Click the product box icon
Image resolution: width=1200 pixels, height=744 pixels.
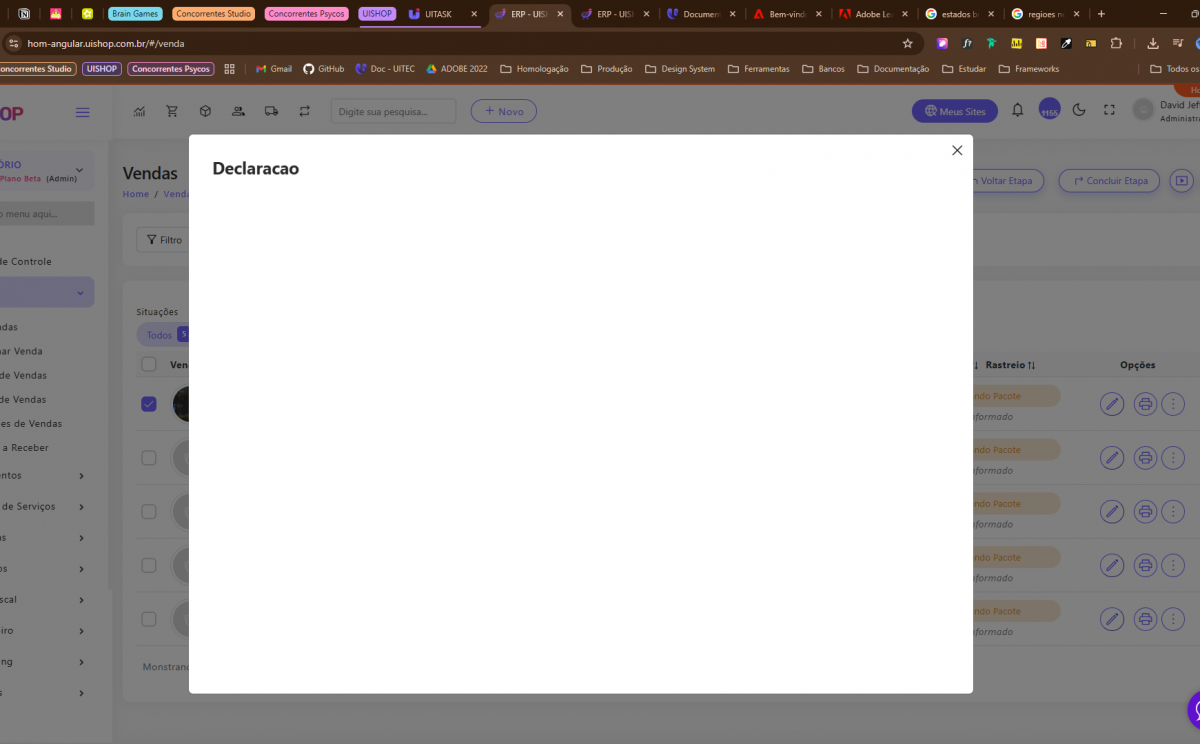pos(205,111)
